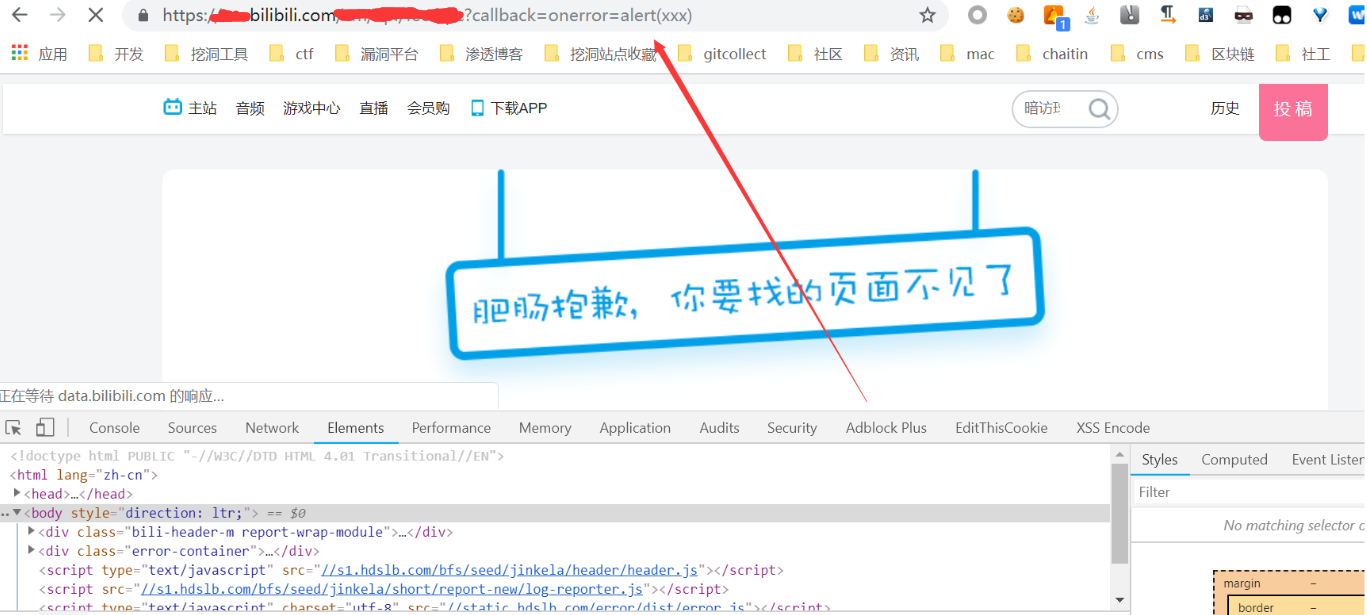Open the cms bookmark folder
The image size is (1367, 615).
click(1137, 54)
